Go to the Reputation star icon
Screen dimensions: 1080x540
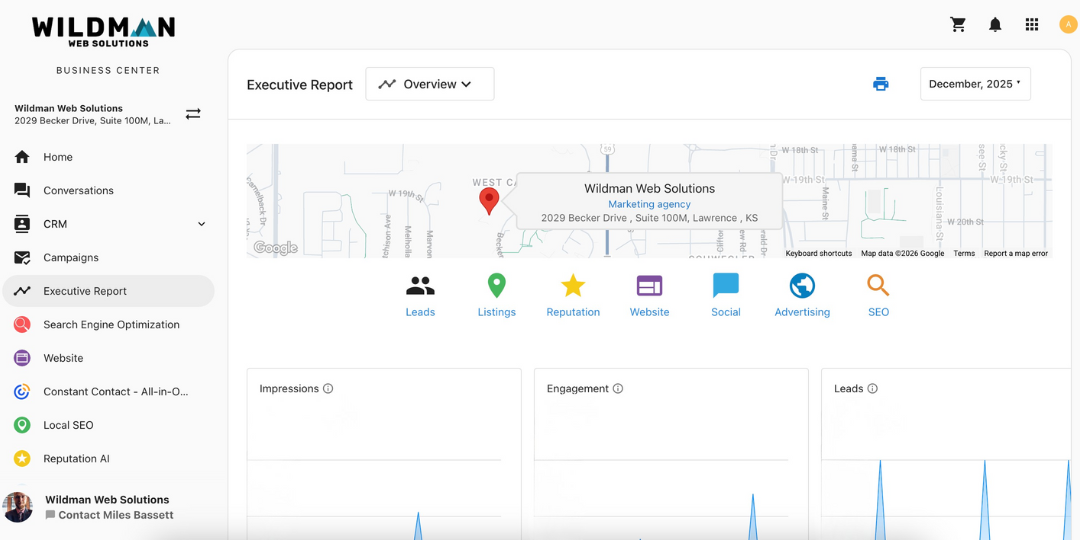[x=573, y=287]
